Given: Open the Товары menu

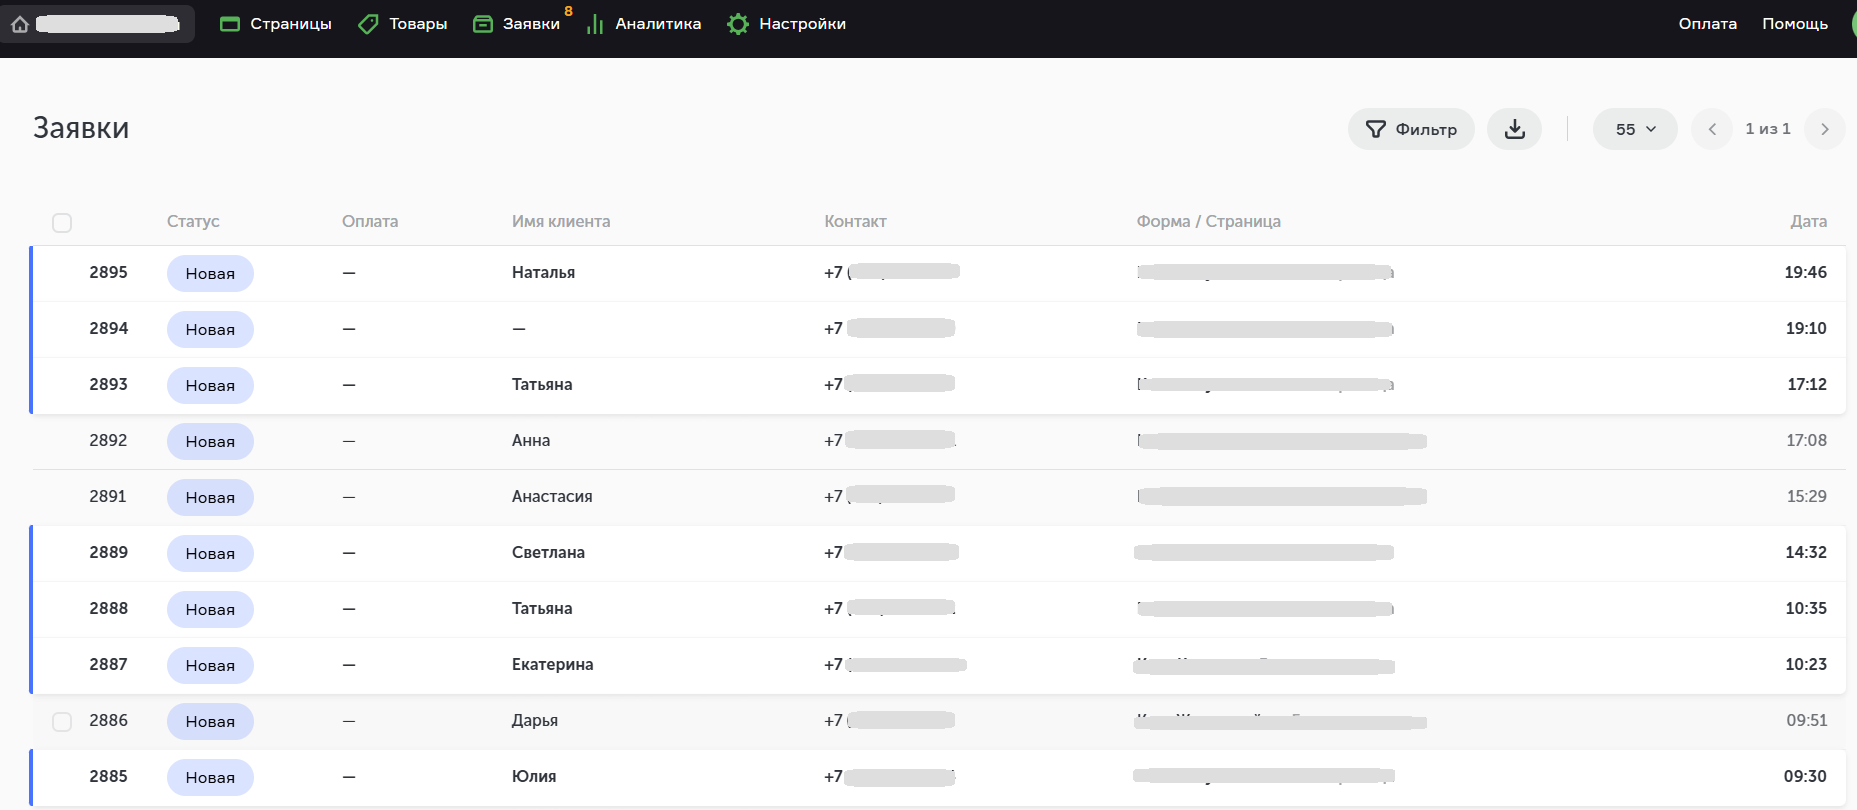Looking at the screenshot, I should [403, 24].
